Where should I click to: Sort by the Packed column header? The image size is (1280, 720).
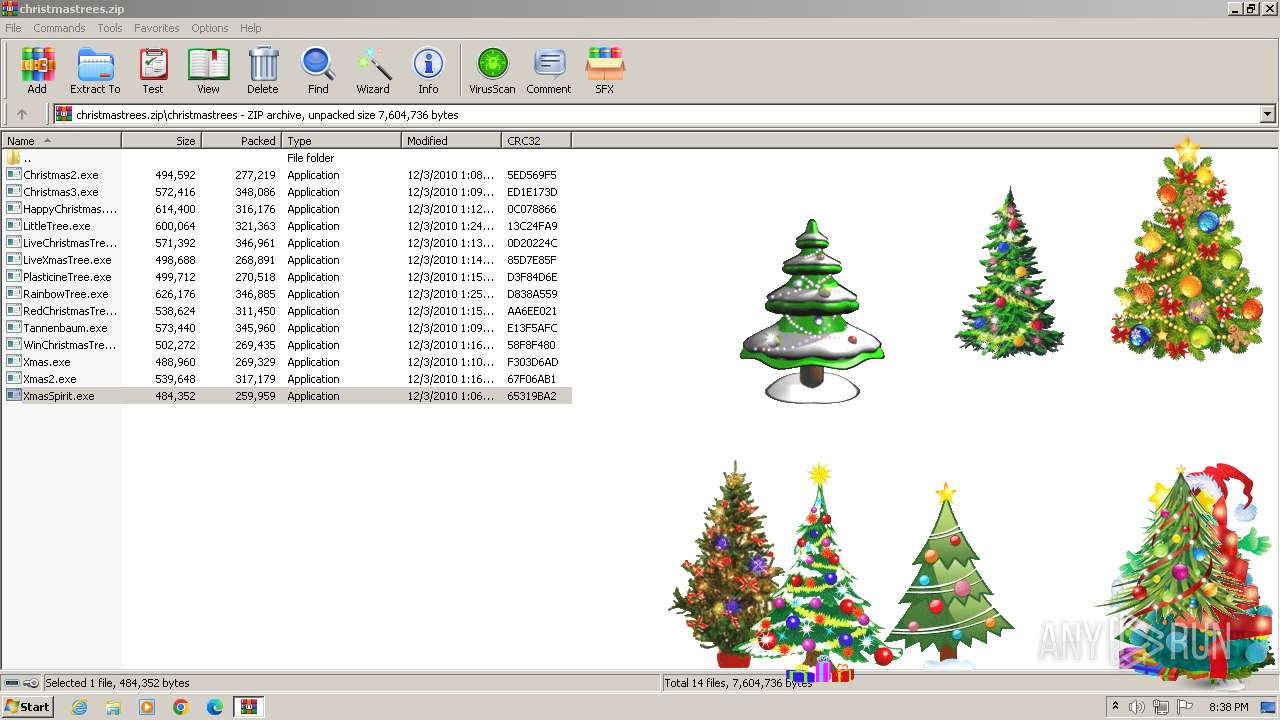click(241, 141)
